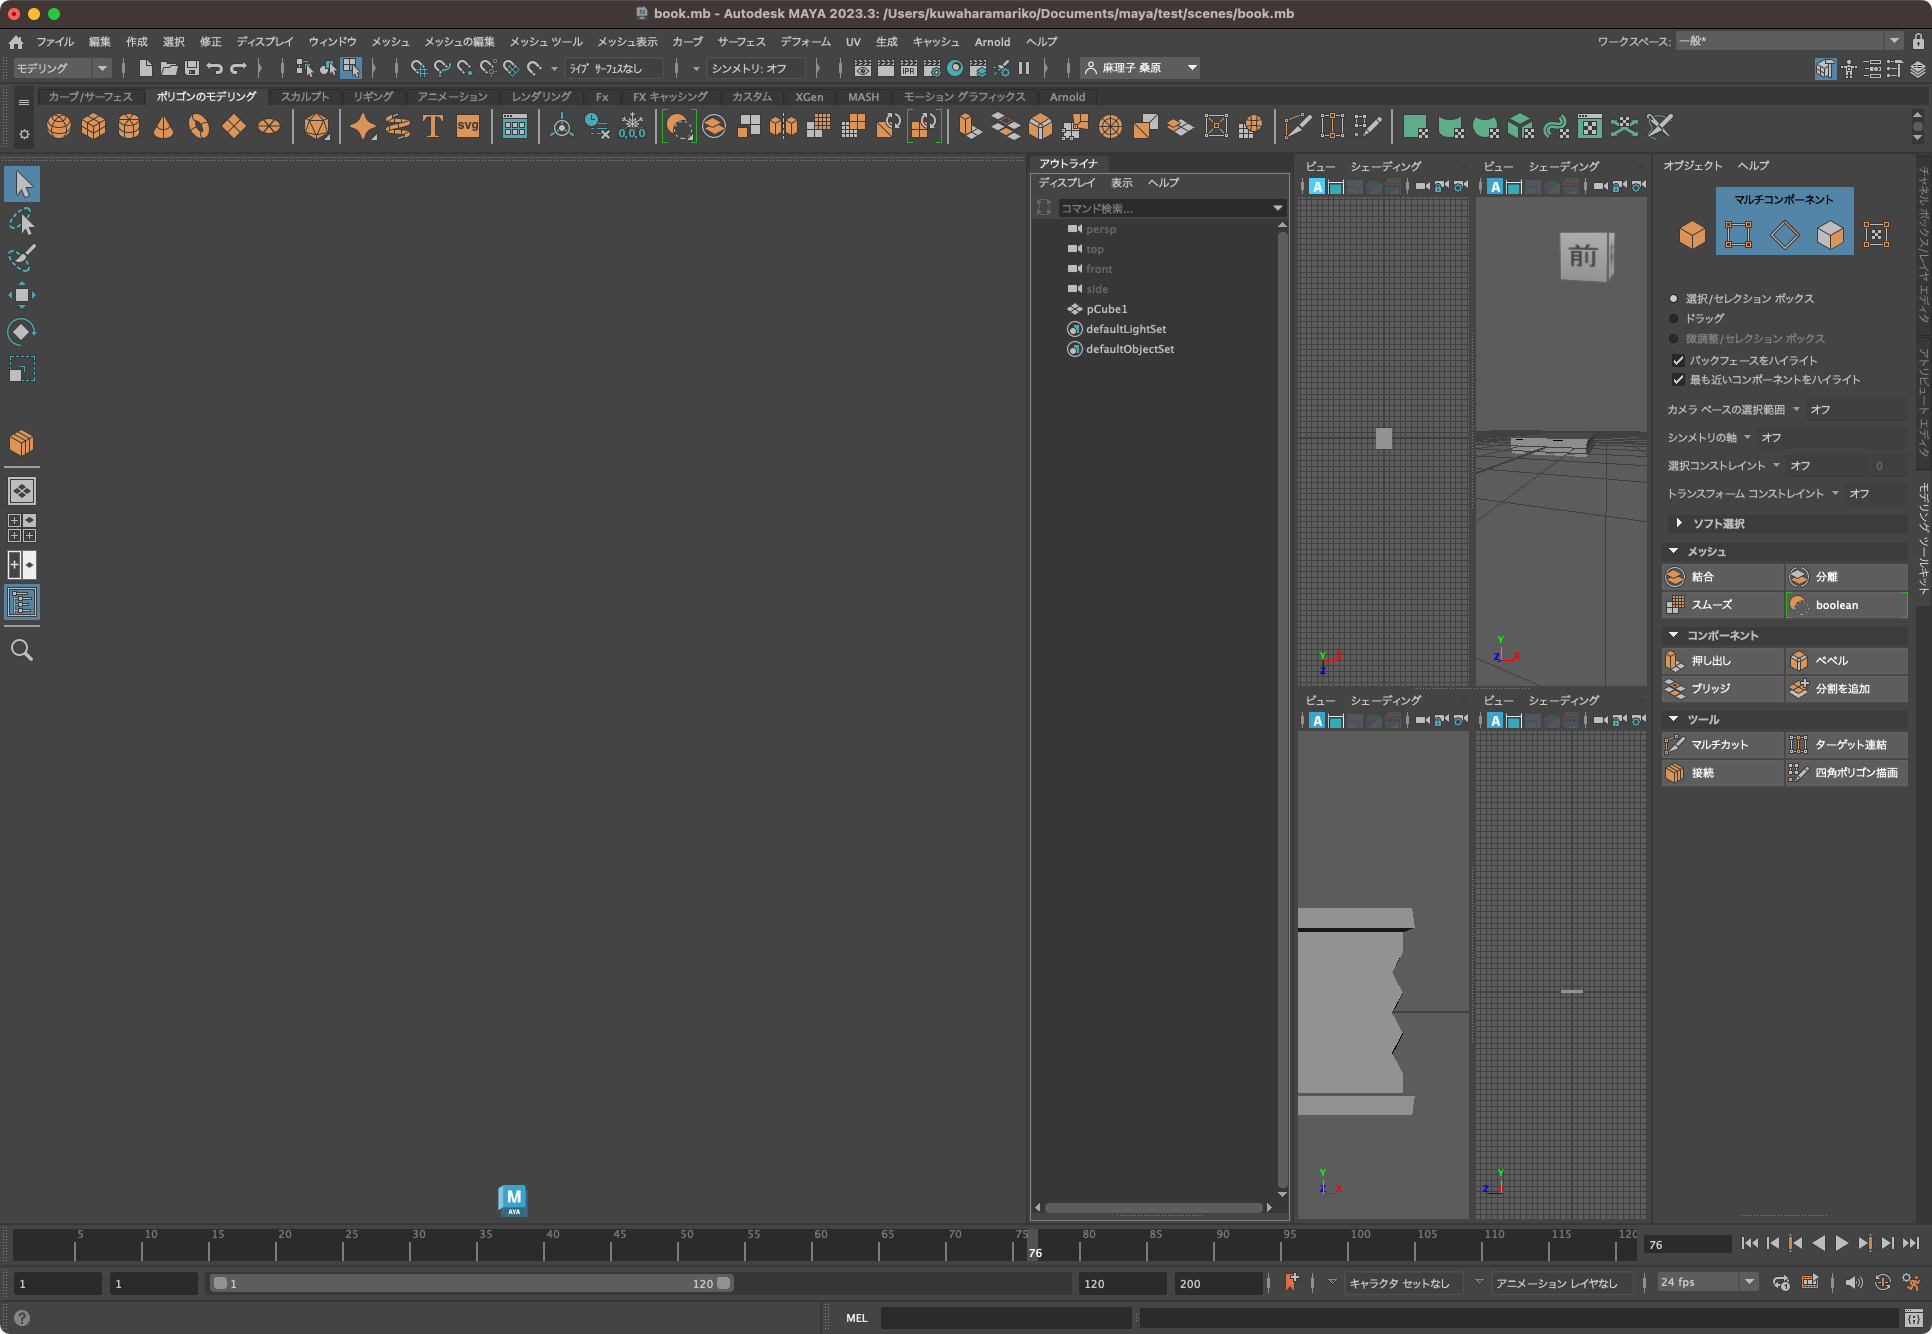Select the arrow Select tool in the toolbox
Image resolution: width=1932 pixels, height=1334 pixels.
click(22, 184)
